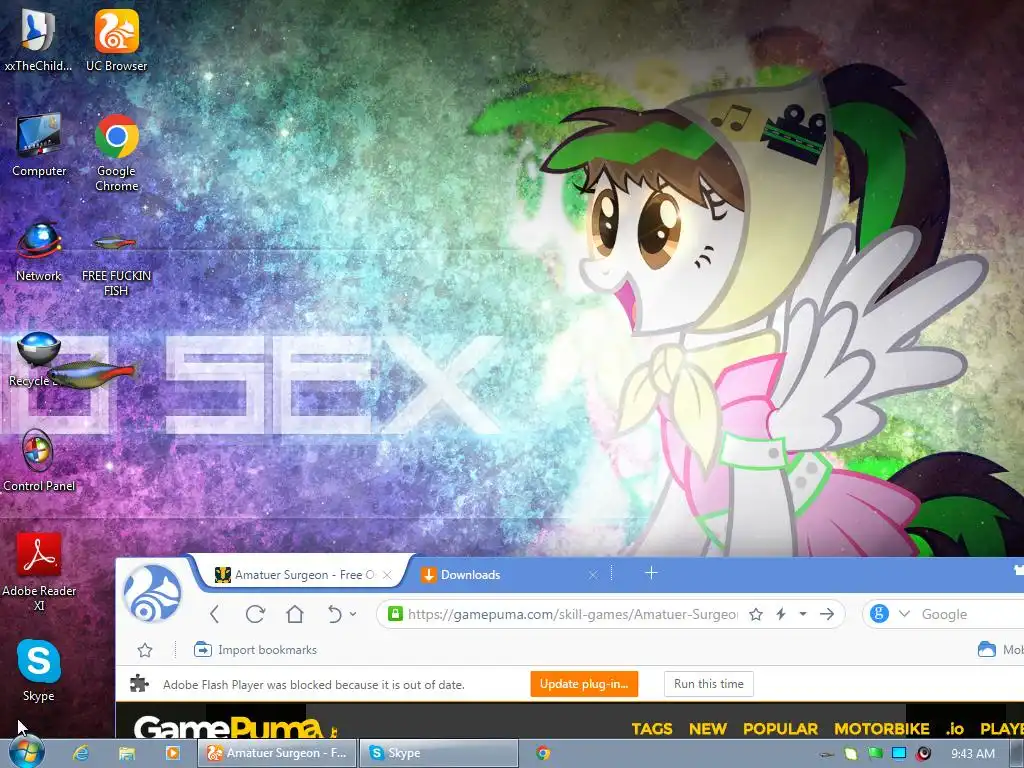Reload the page with the refresh icon
Screen dimensions: 1024x768
(x=255, y=614)
